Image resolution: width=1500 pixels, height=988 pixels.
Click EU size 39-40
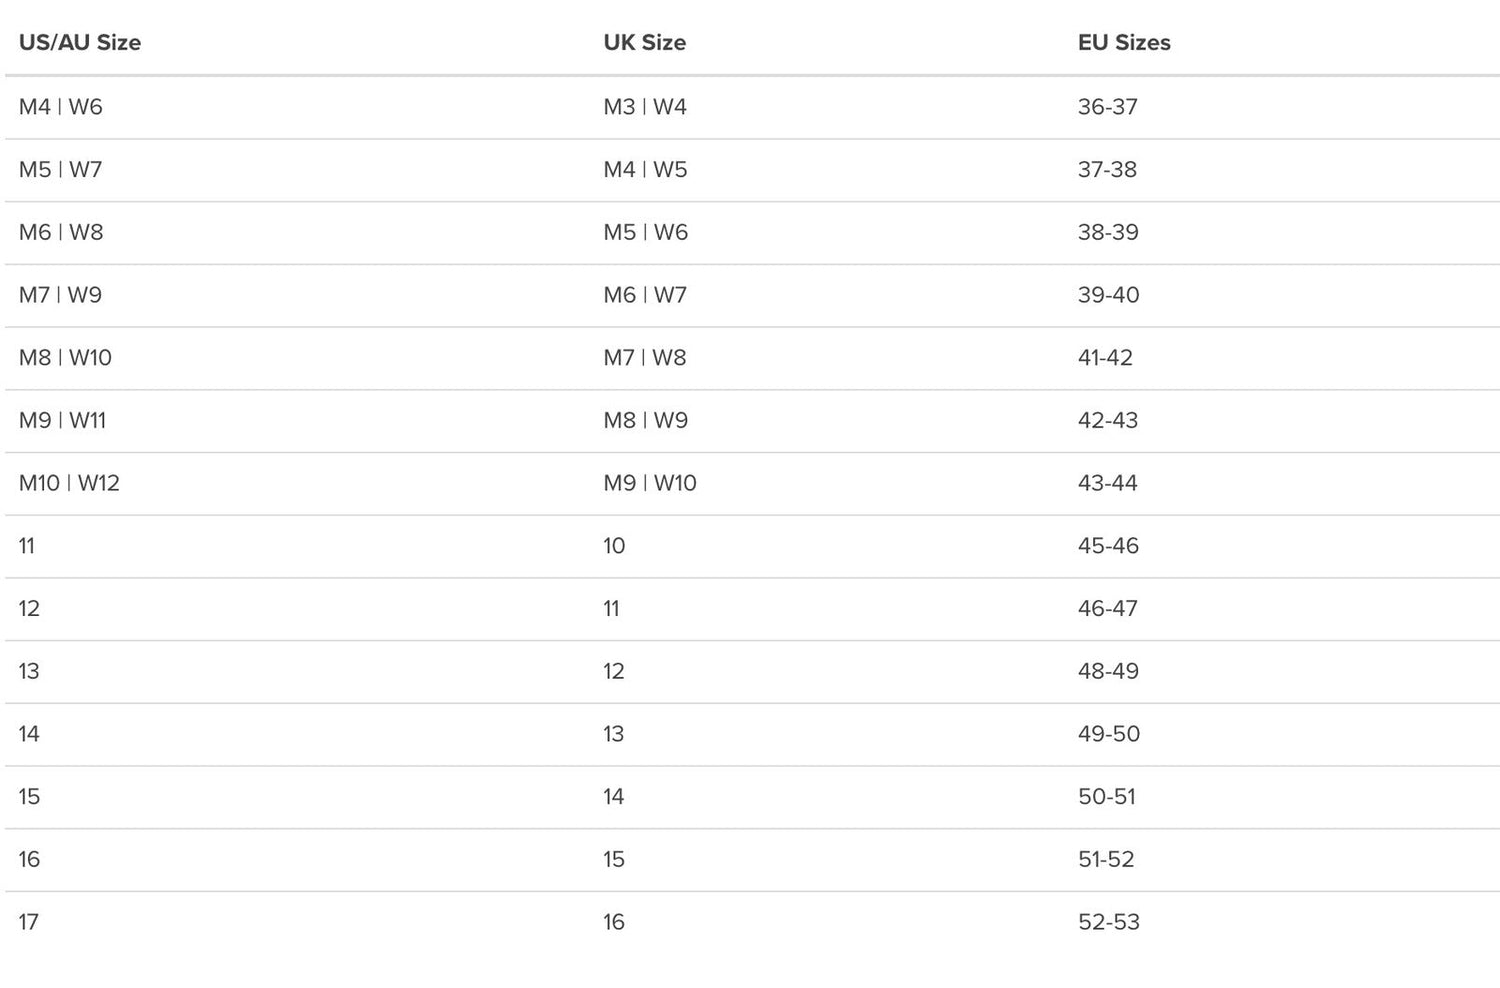pyautogui.click(x=1108, y=295)
